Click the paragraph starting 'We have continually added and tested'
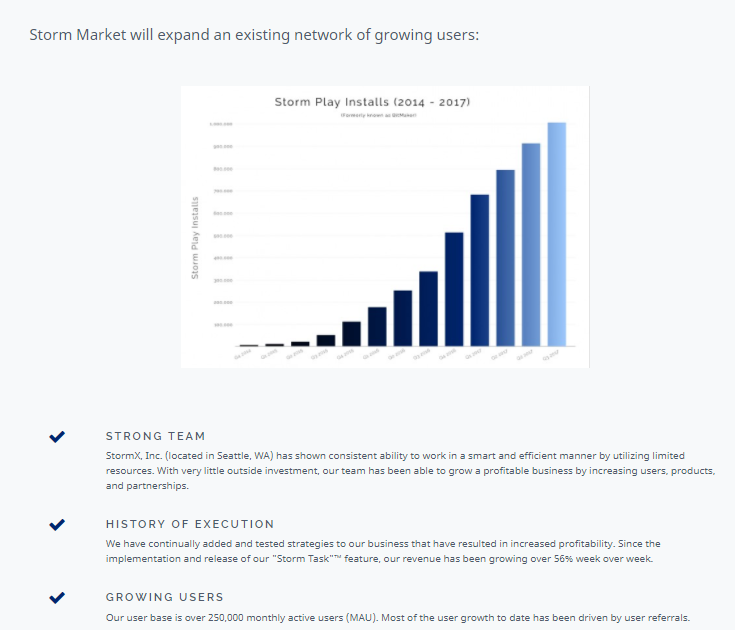 tap(383, 551)
